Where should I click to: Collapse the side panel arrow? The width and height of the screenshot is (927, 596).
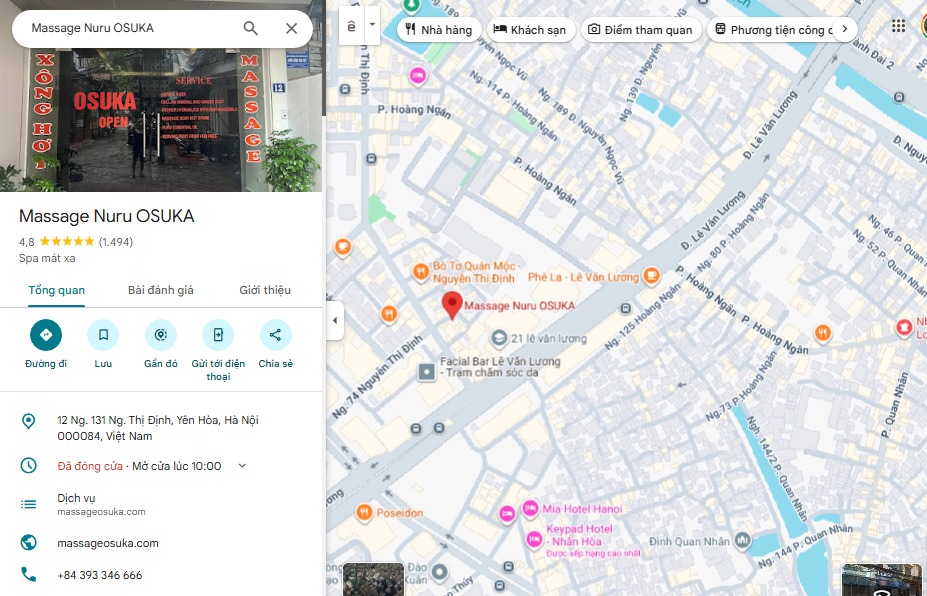tap(335, 320)
